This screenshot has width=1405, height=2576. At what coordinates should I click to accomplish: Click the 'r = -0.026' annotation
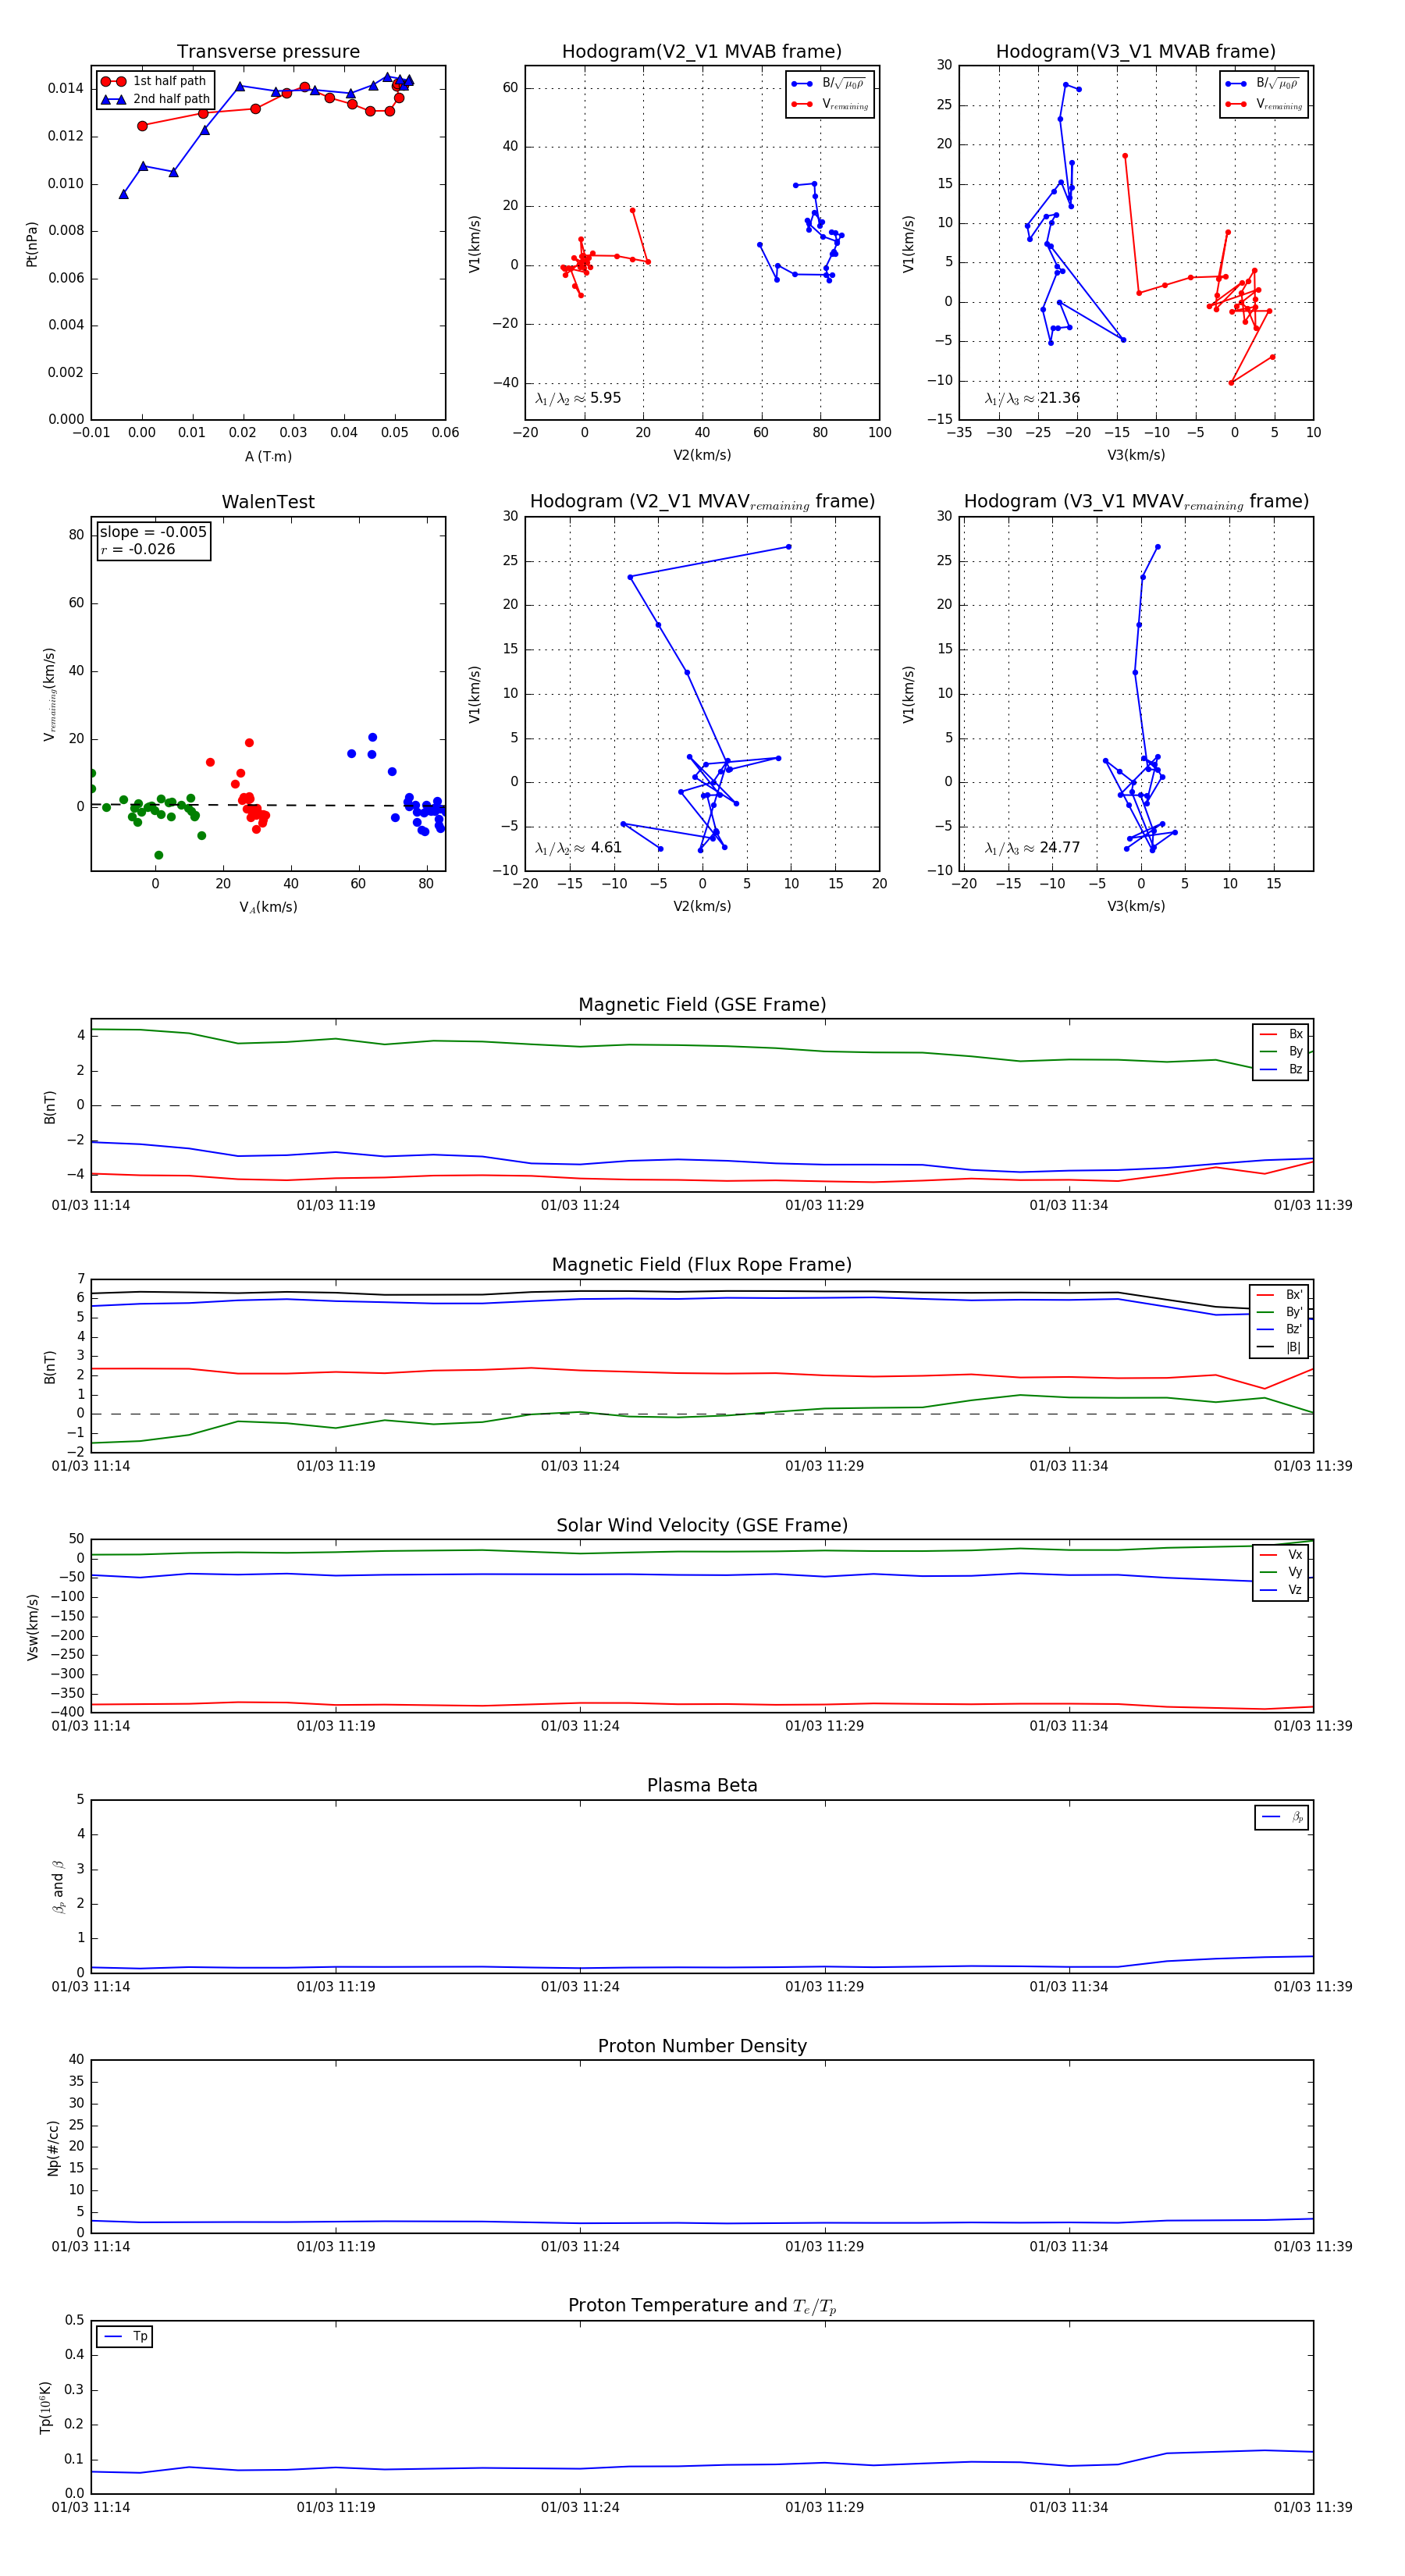[x=138, y=549]
